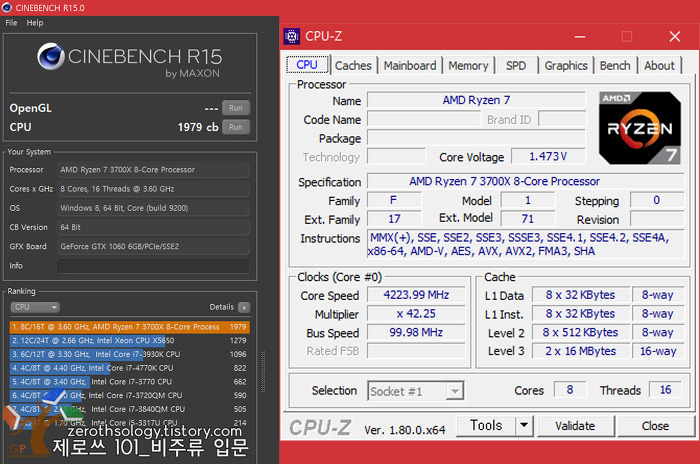Click the Instructions list text
Screen dimensions: 700x464
(525, 244)
